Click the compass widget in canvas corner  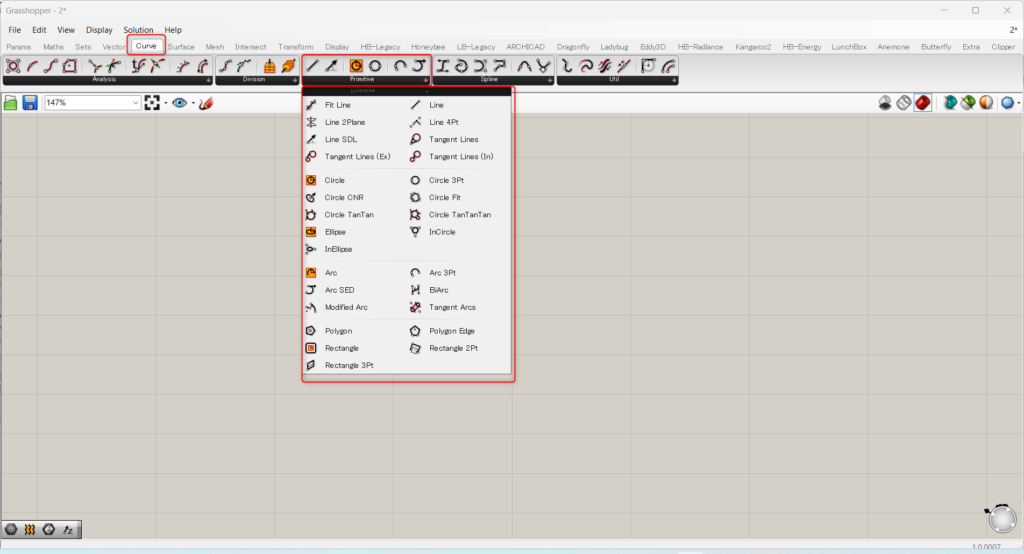[1000, 518]
